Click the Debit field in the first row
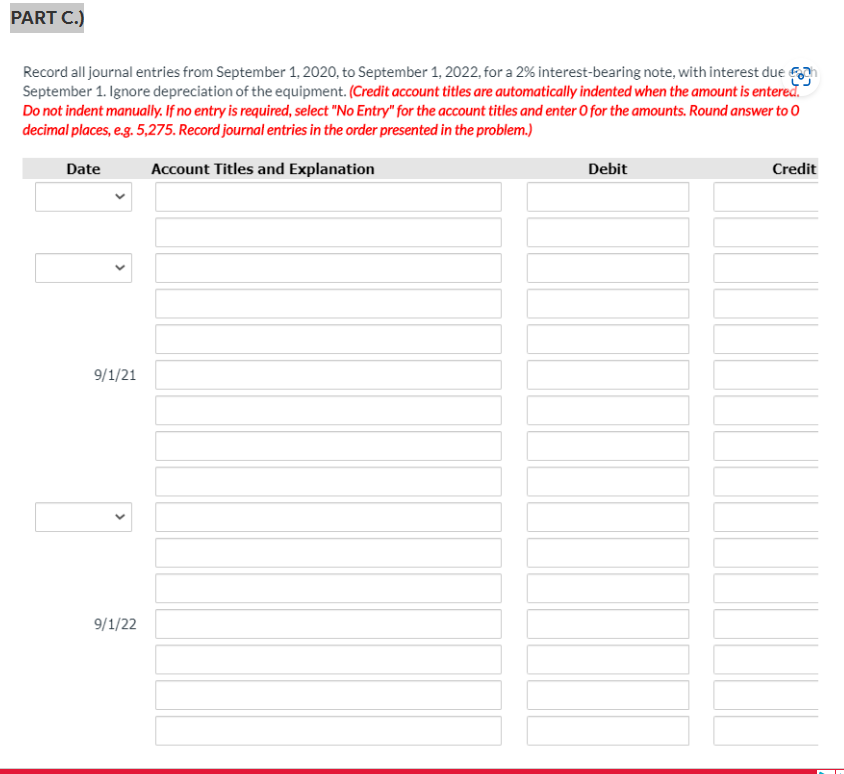This screenshot has height=774, width=844. 607,196
